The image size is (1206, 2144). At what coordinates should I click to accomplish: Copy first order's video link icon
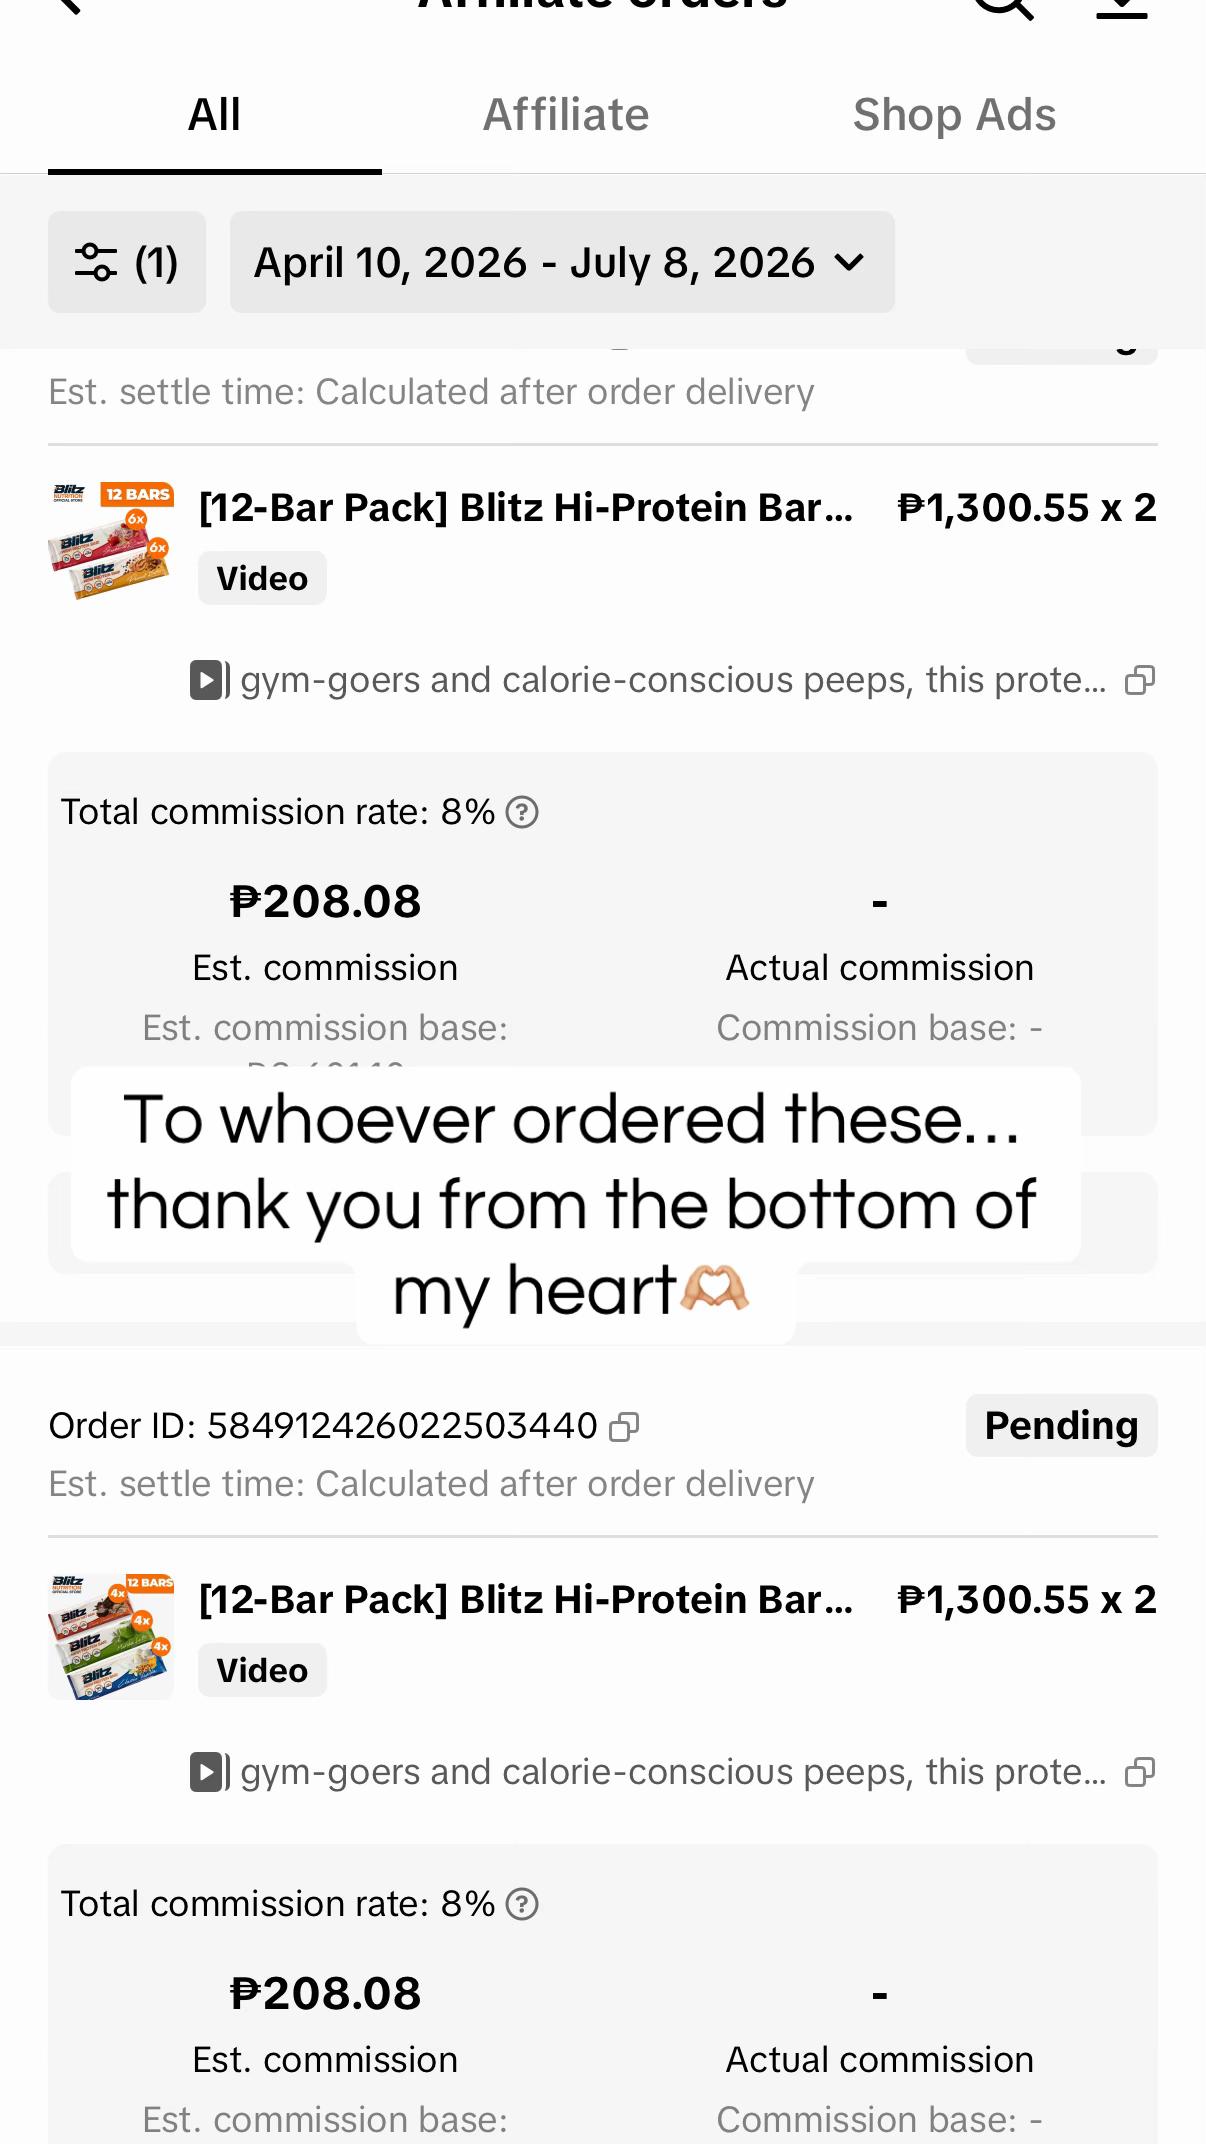click(x=1140, y=680)
